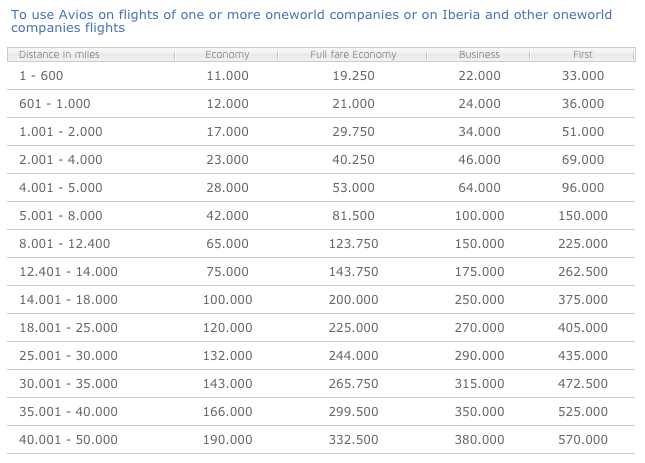Click Economy value 143.000
The width and height of the screenshot is (645, 463).
point(227,384)
